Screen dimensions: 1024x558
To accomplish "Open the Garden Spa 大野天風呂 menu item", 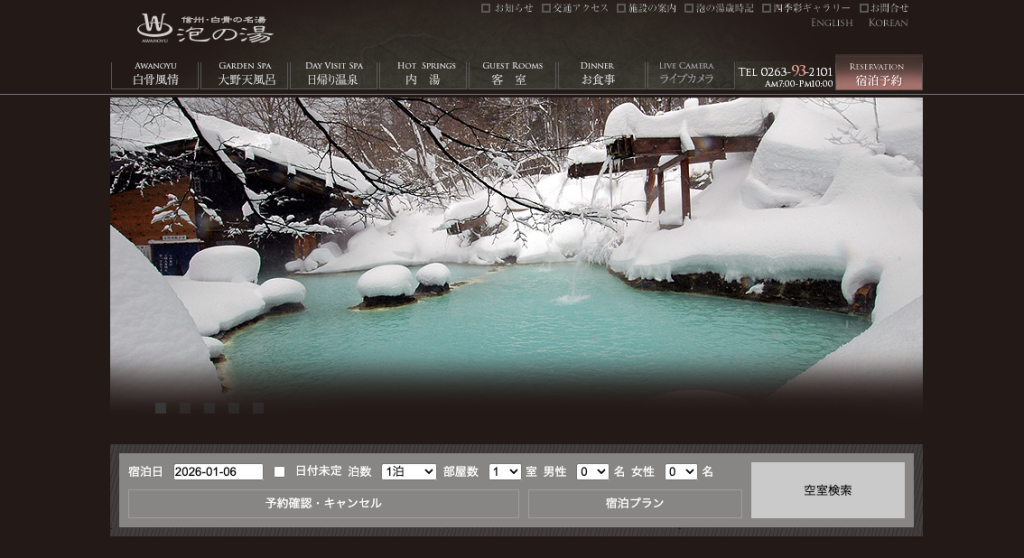I will click(x=246, y=74).
